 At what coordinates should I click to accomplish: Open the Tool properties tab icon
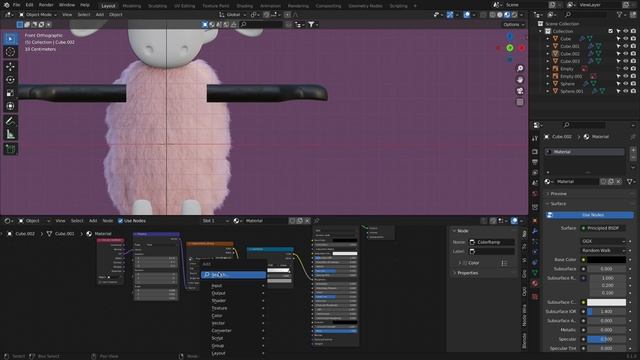[x=535, y=138]
